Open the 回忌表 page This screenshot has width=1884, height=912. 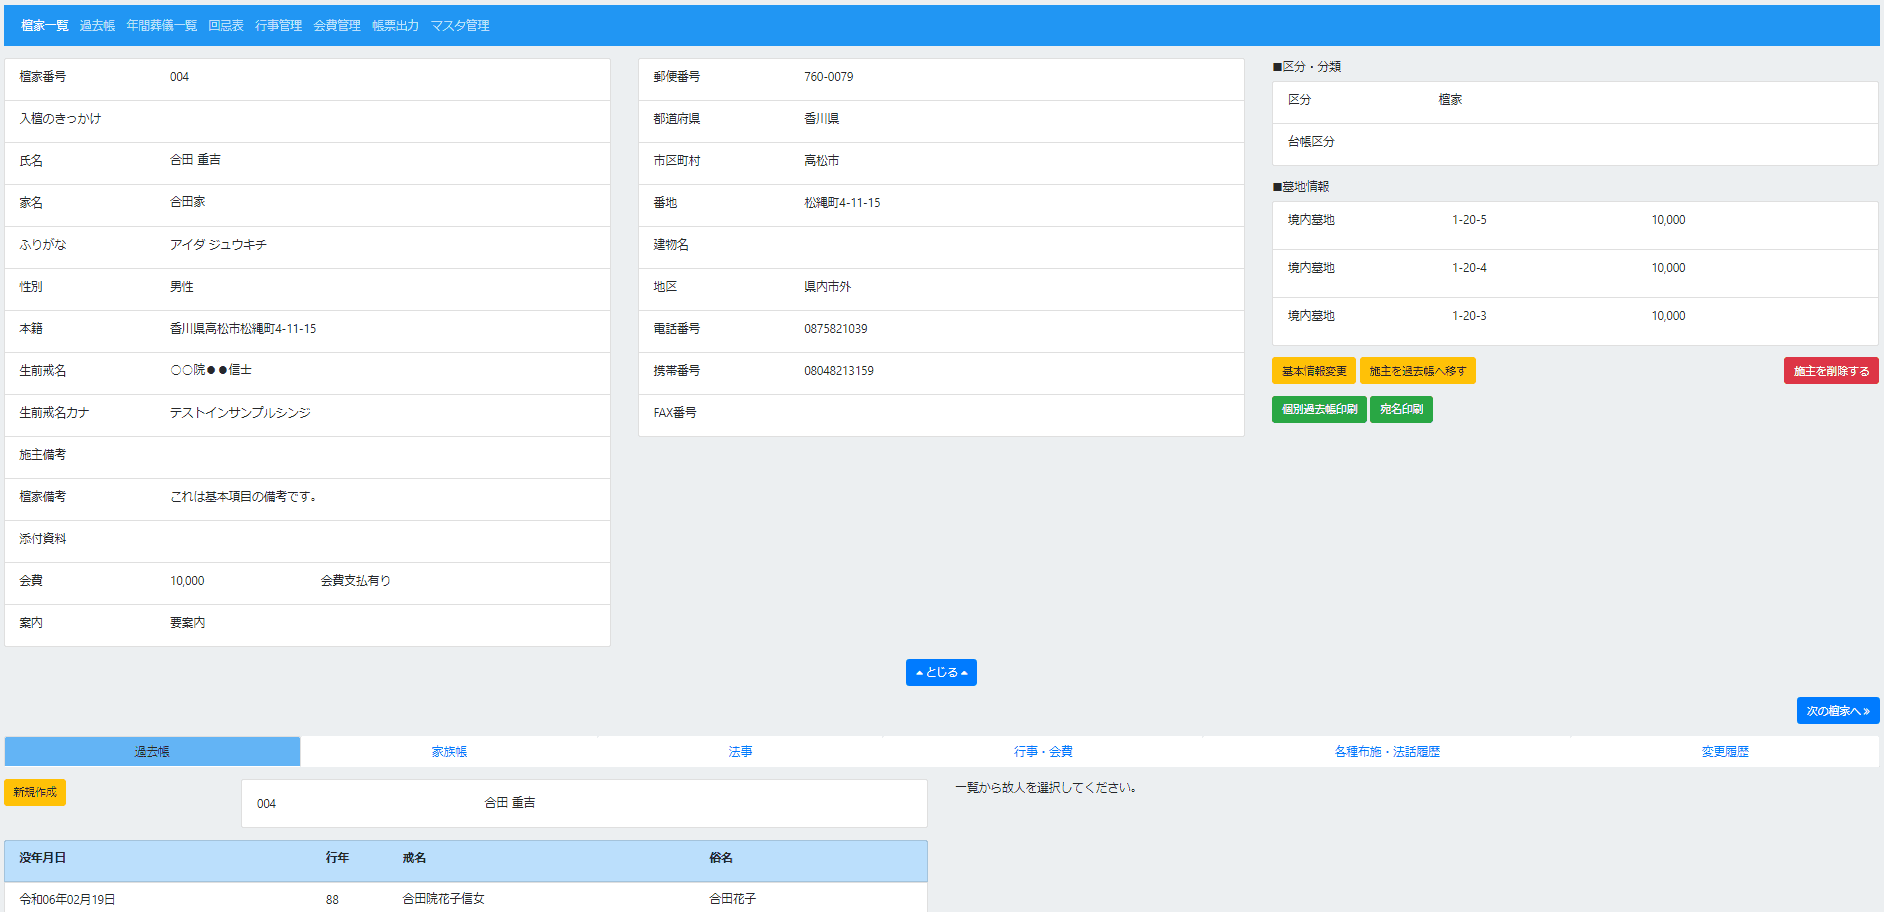point(226,25)
